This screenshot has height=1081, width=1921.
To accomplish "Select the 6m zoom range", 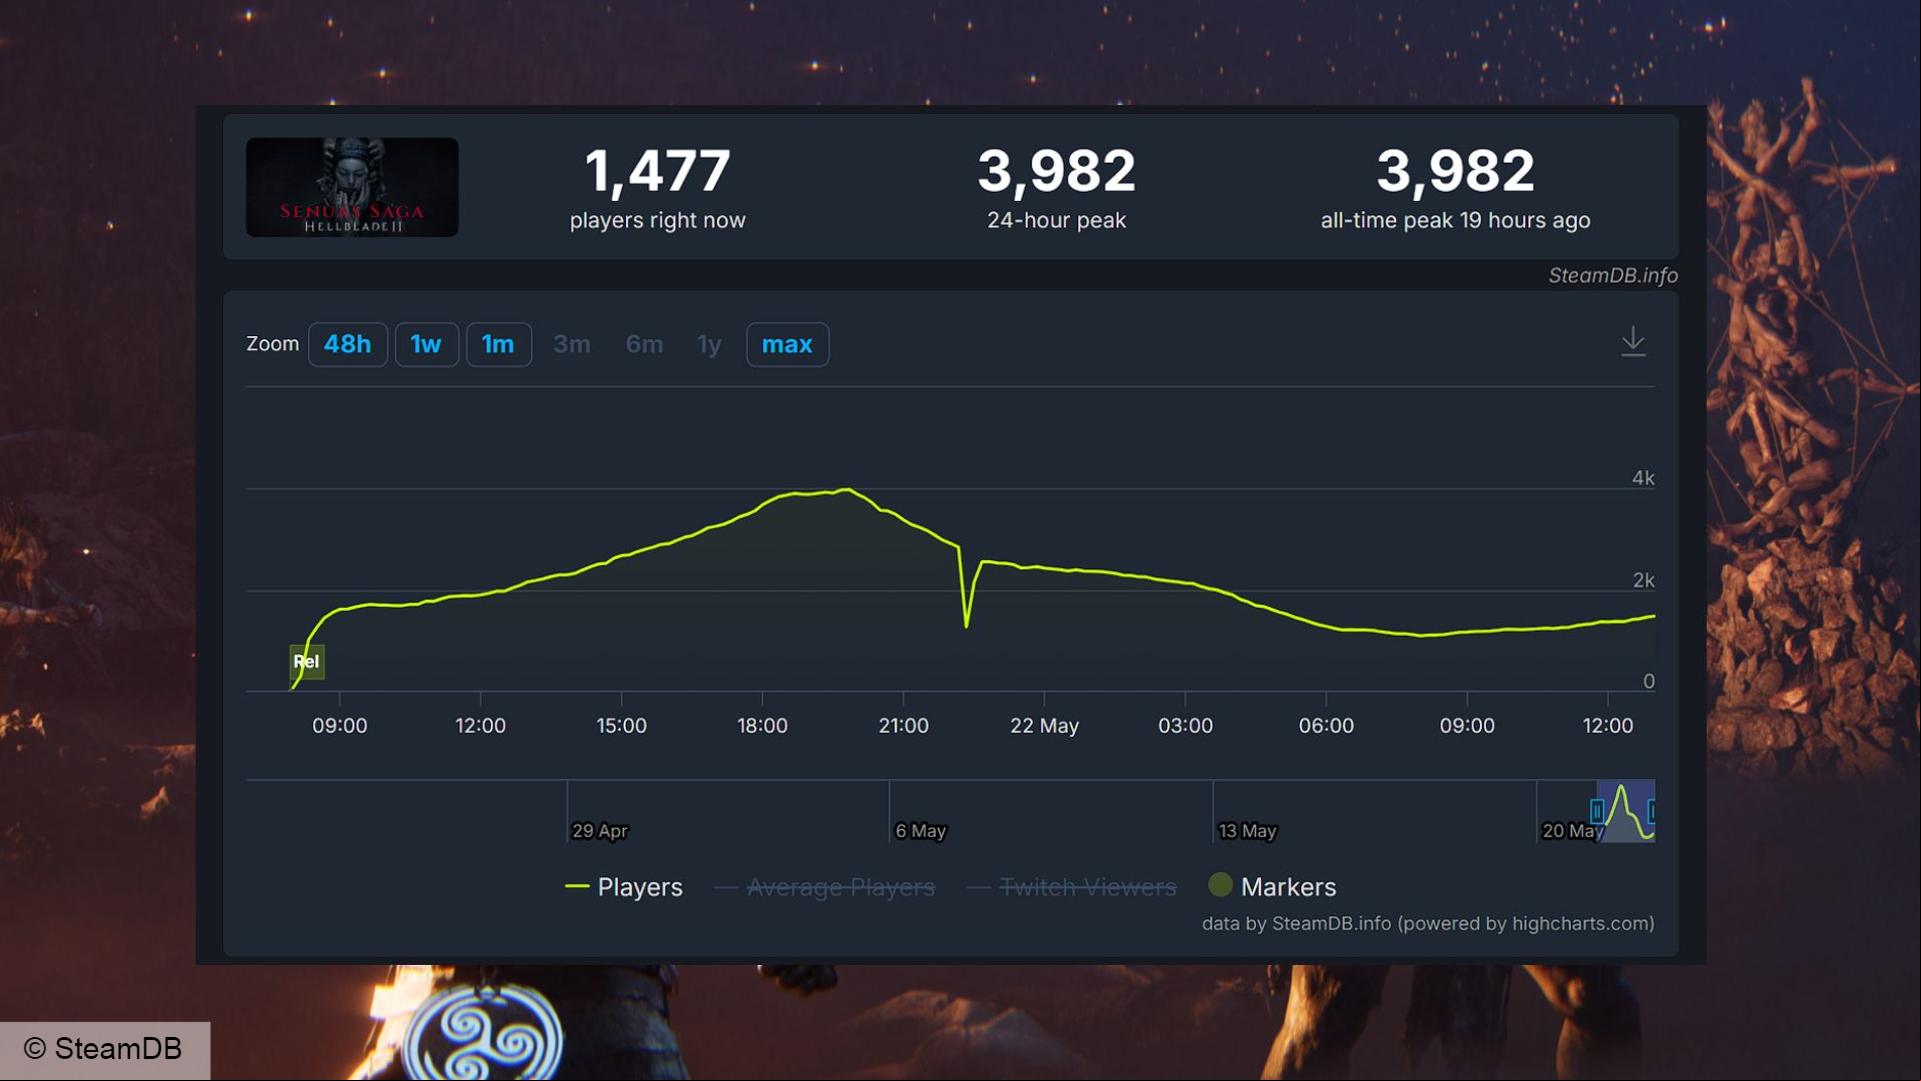I will point(644,344).
